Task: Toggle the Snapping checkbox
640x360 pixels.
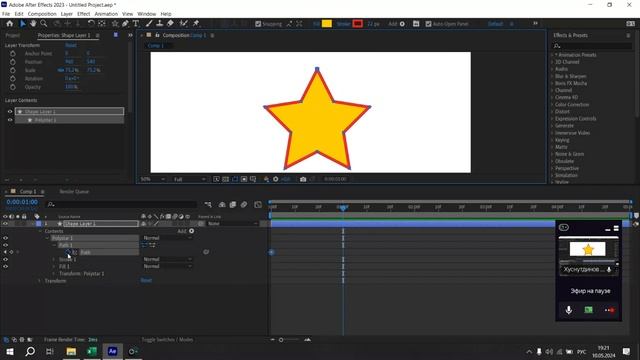Action: [258, 24]
